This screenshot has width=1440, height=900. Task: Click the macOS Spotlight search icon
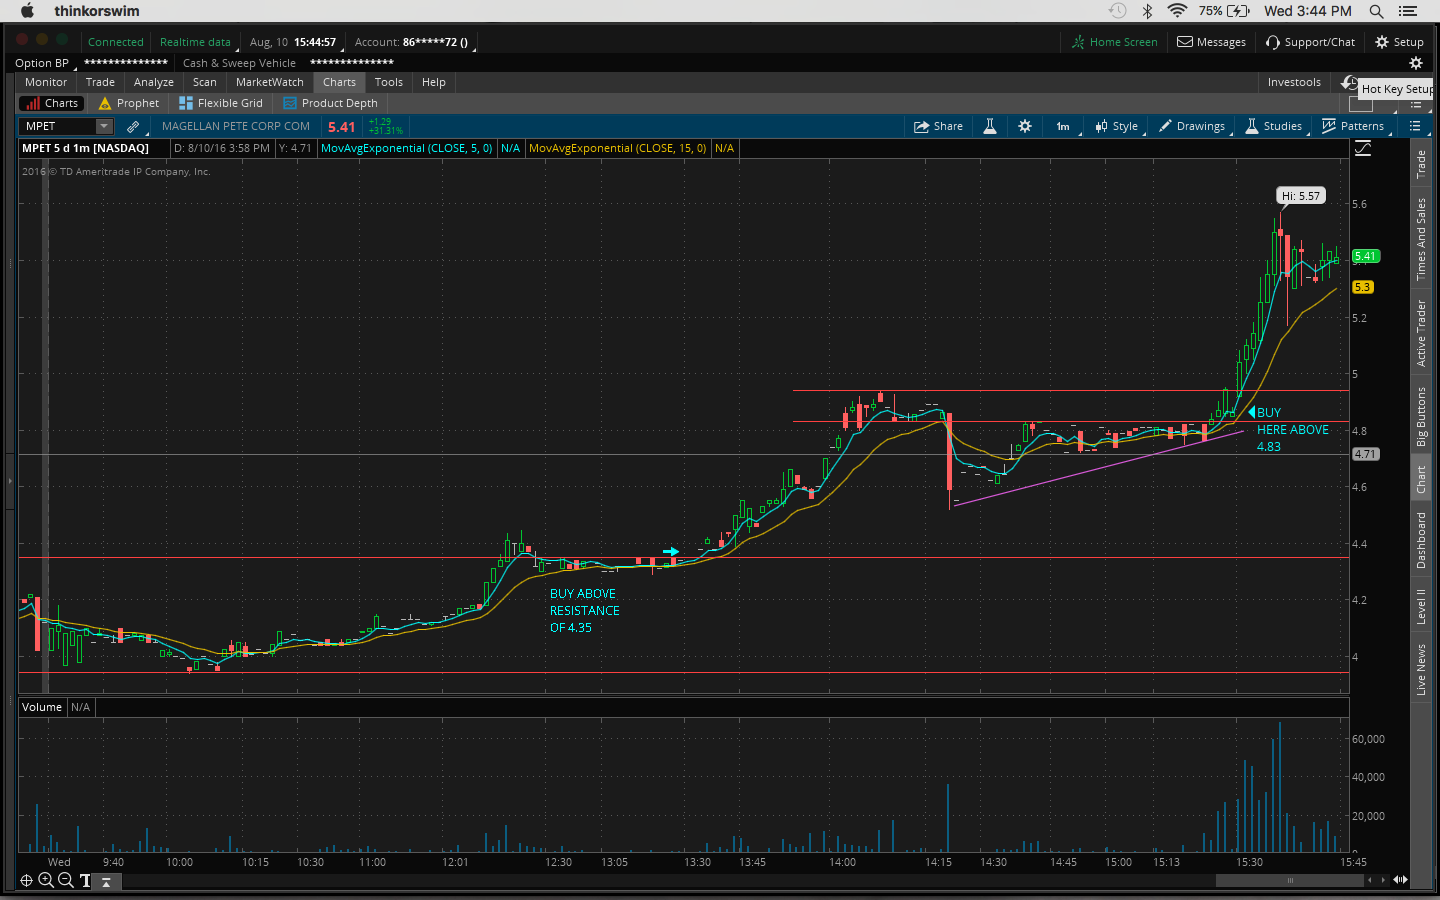pyautogui.click(x=1376, y=11)
